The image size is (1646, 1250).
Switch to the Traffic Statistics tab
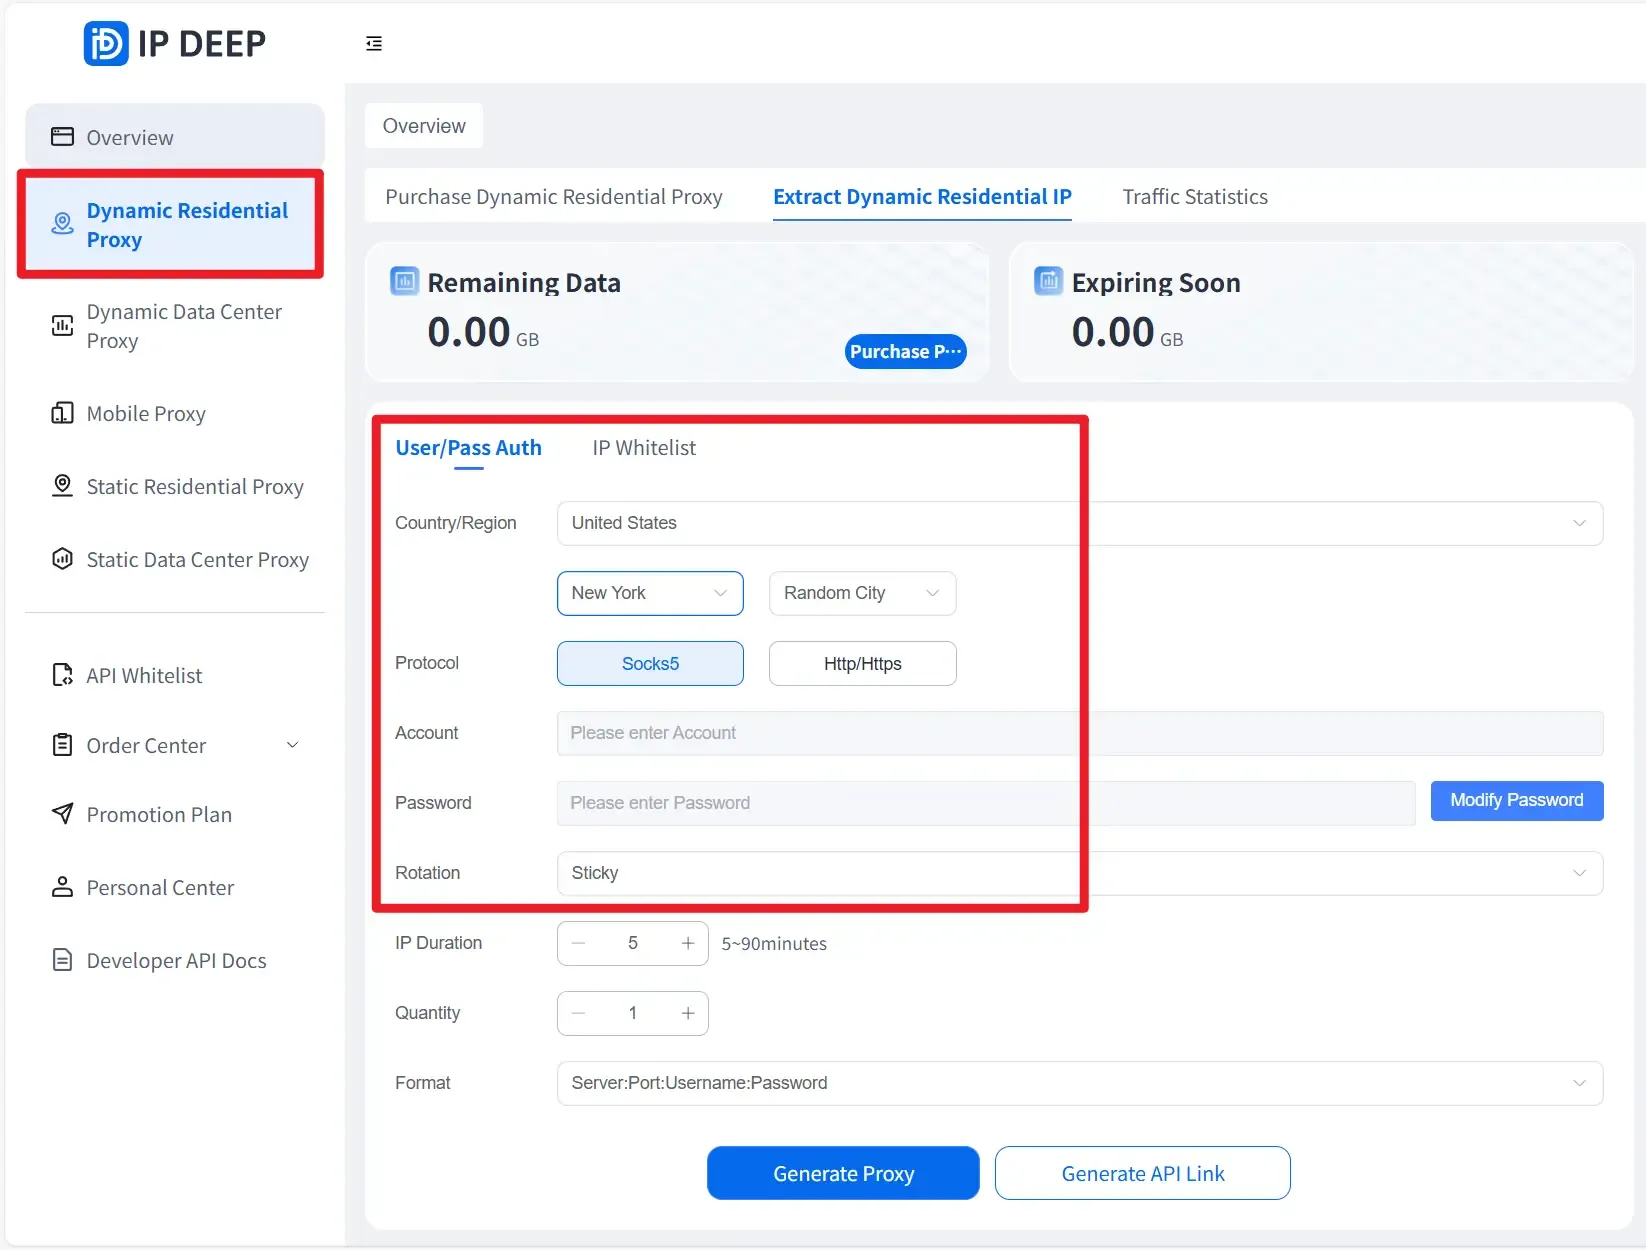coord(1194,196)
